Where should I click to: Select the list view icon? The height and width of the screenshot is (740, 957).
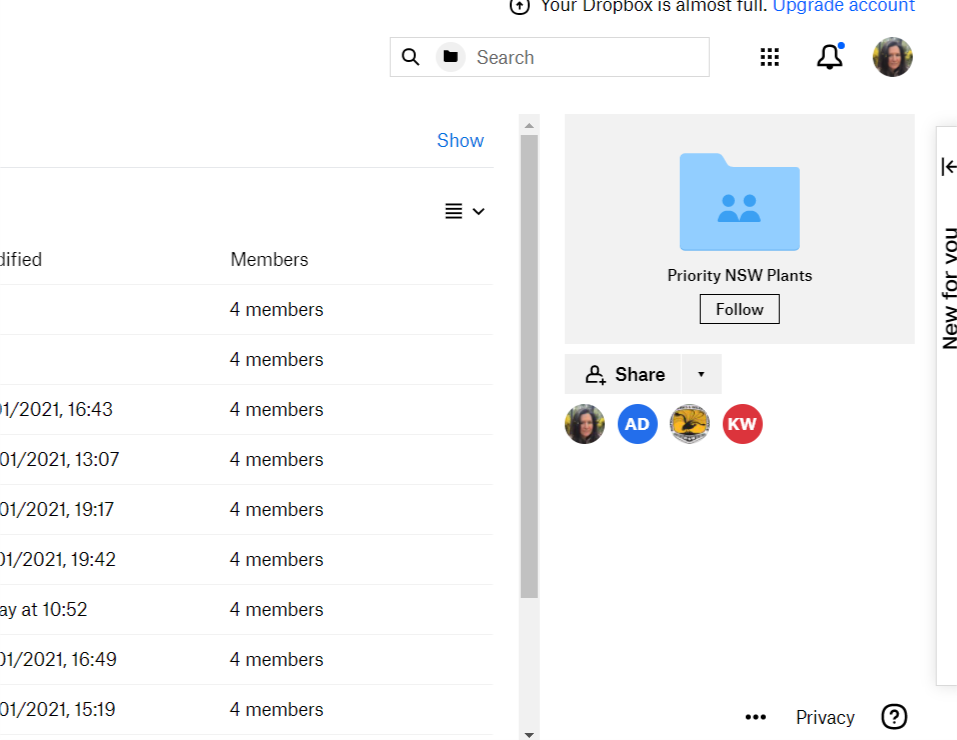(453, 211)
